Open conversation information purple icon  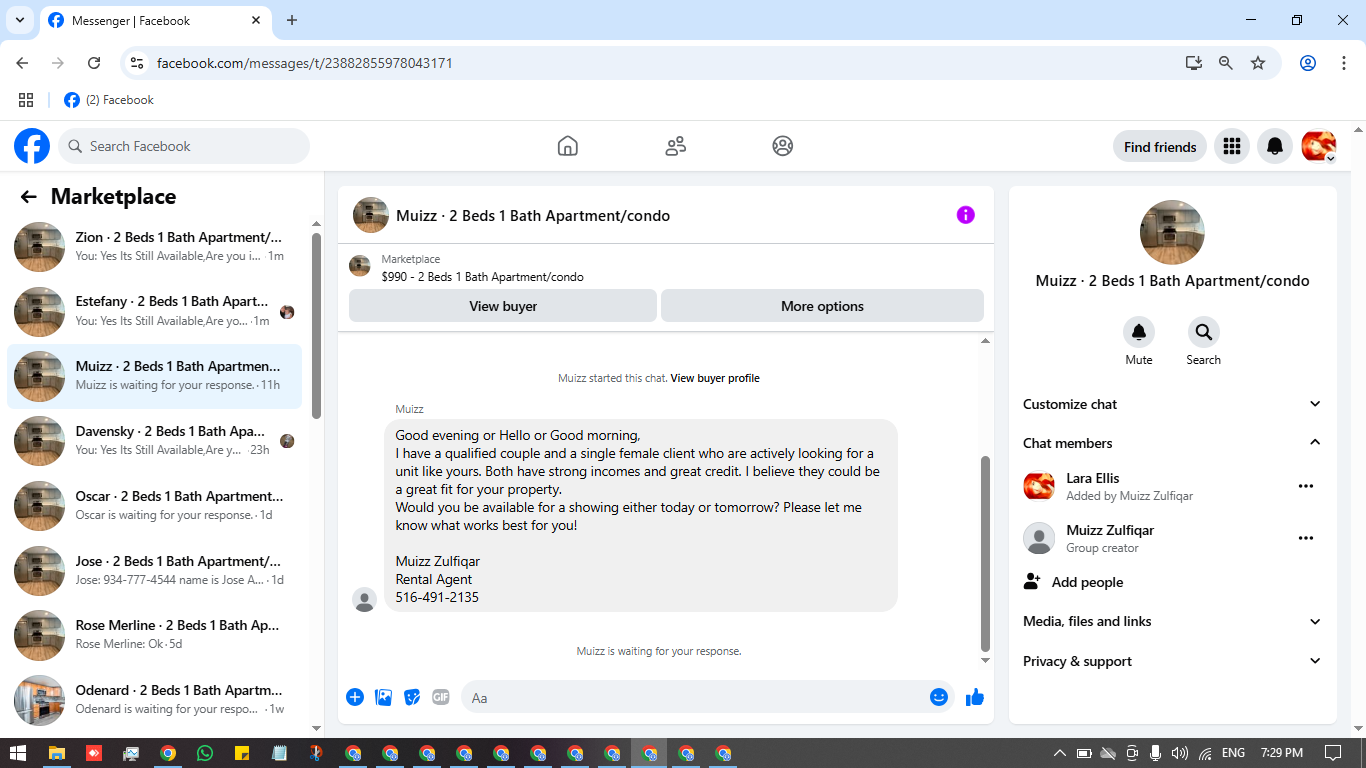pos(965,215)
